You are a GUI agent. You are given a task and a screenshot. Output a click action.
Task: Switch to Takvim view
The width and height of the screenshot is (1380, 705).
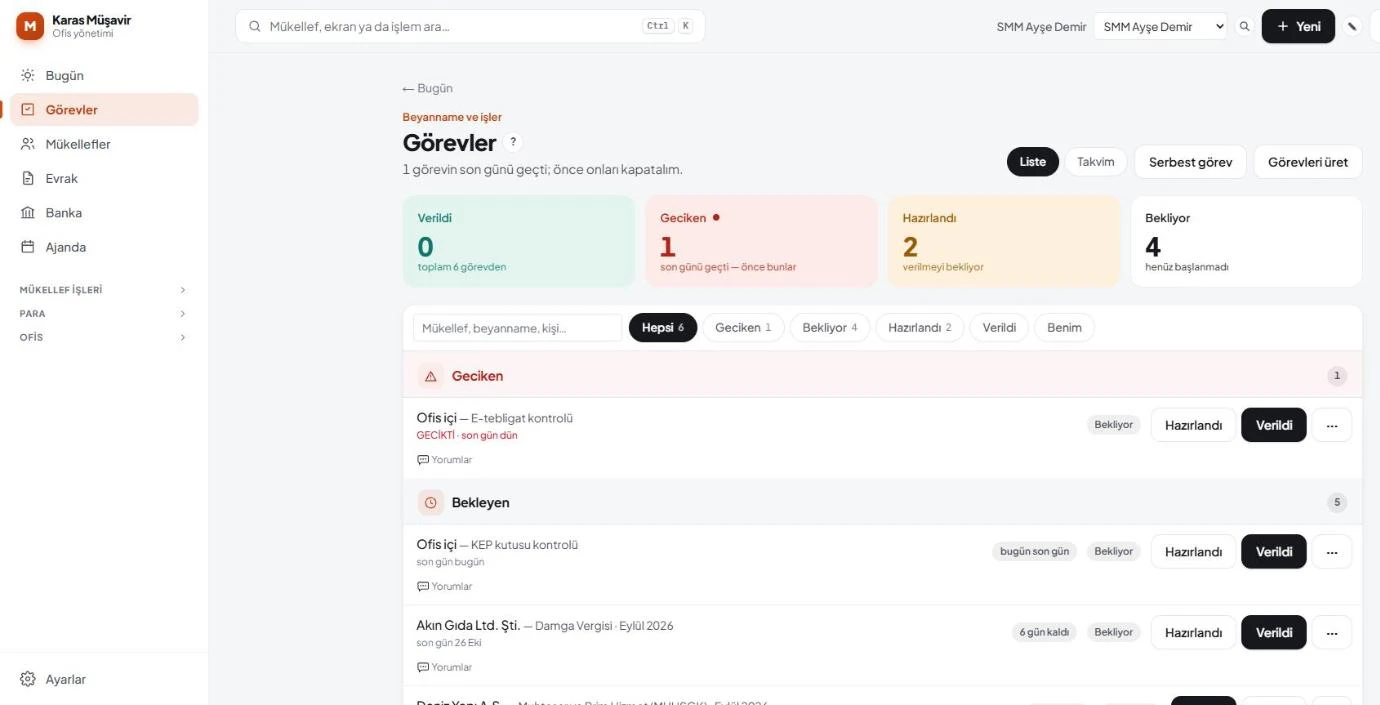click(1096, 162)
